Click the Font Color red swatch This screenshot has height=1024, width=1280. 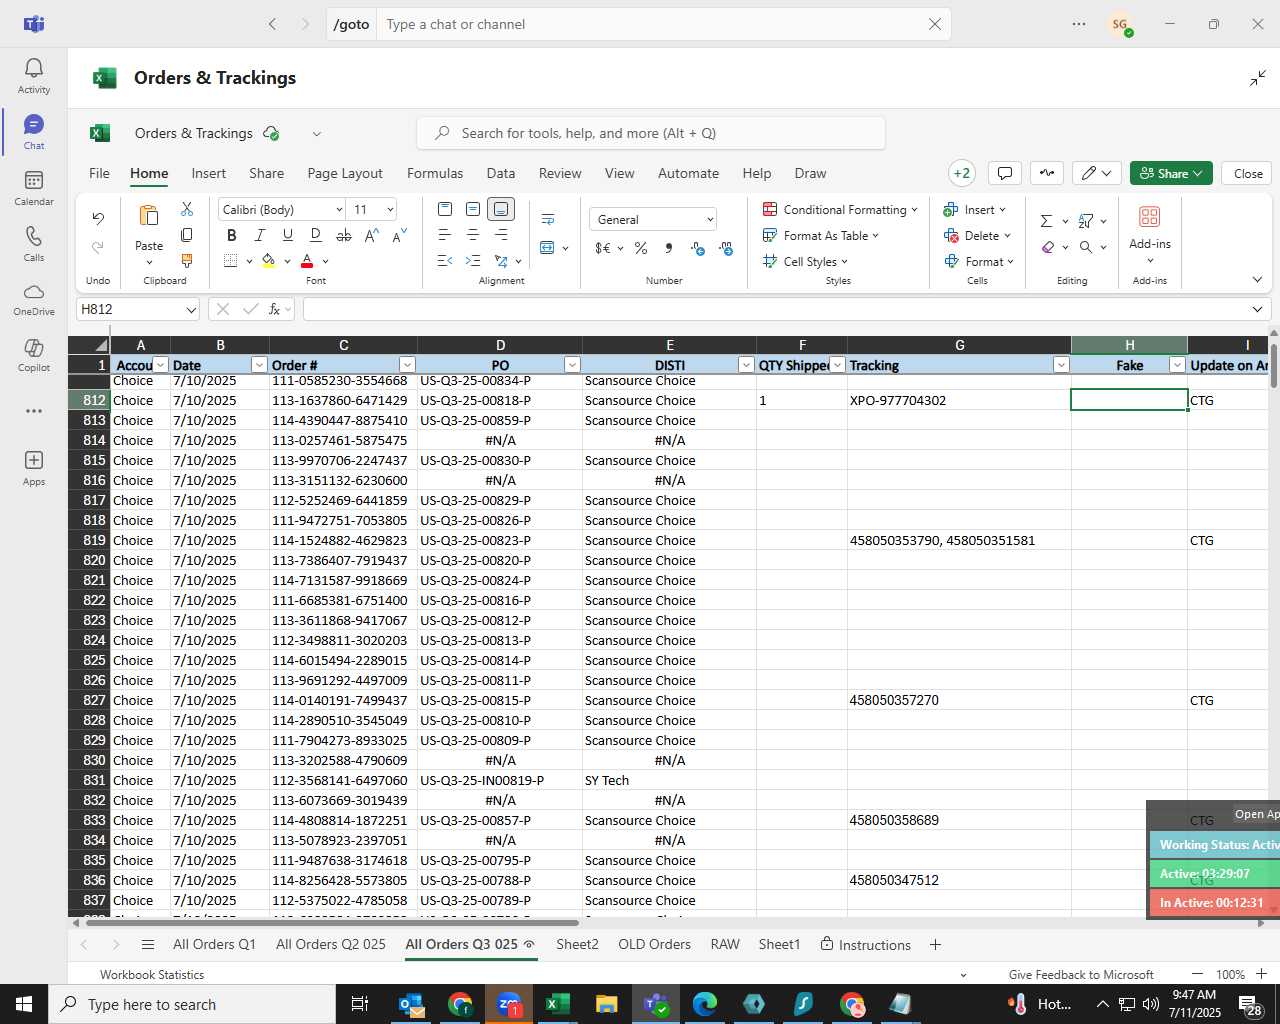coord(307,261)
